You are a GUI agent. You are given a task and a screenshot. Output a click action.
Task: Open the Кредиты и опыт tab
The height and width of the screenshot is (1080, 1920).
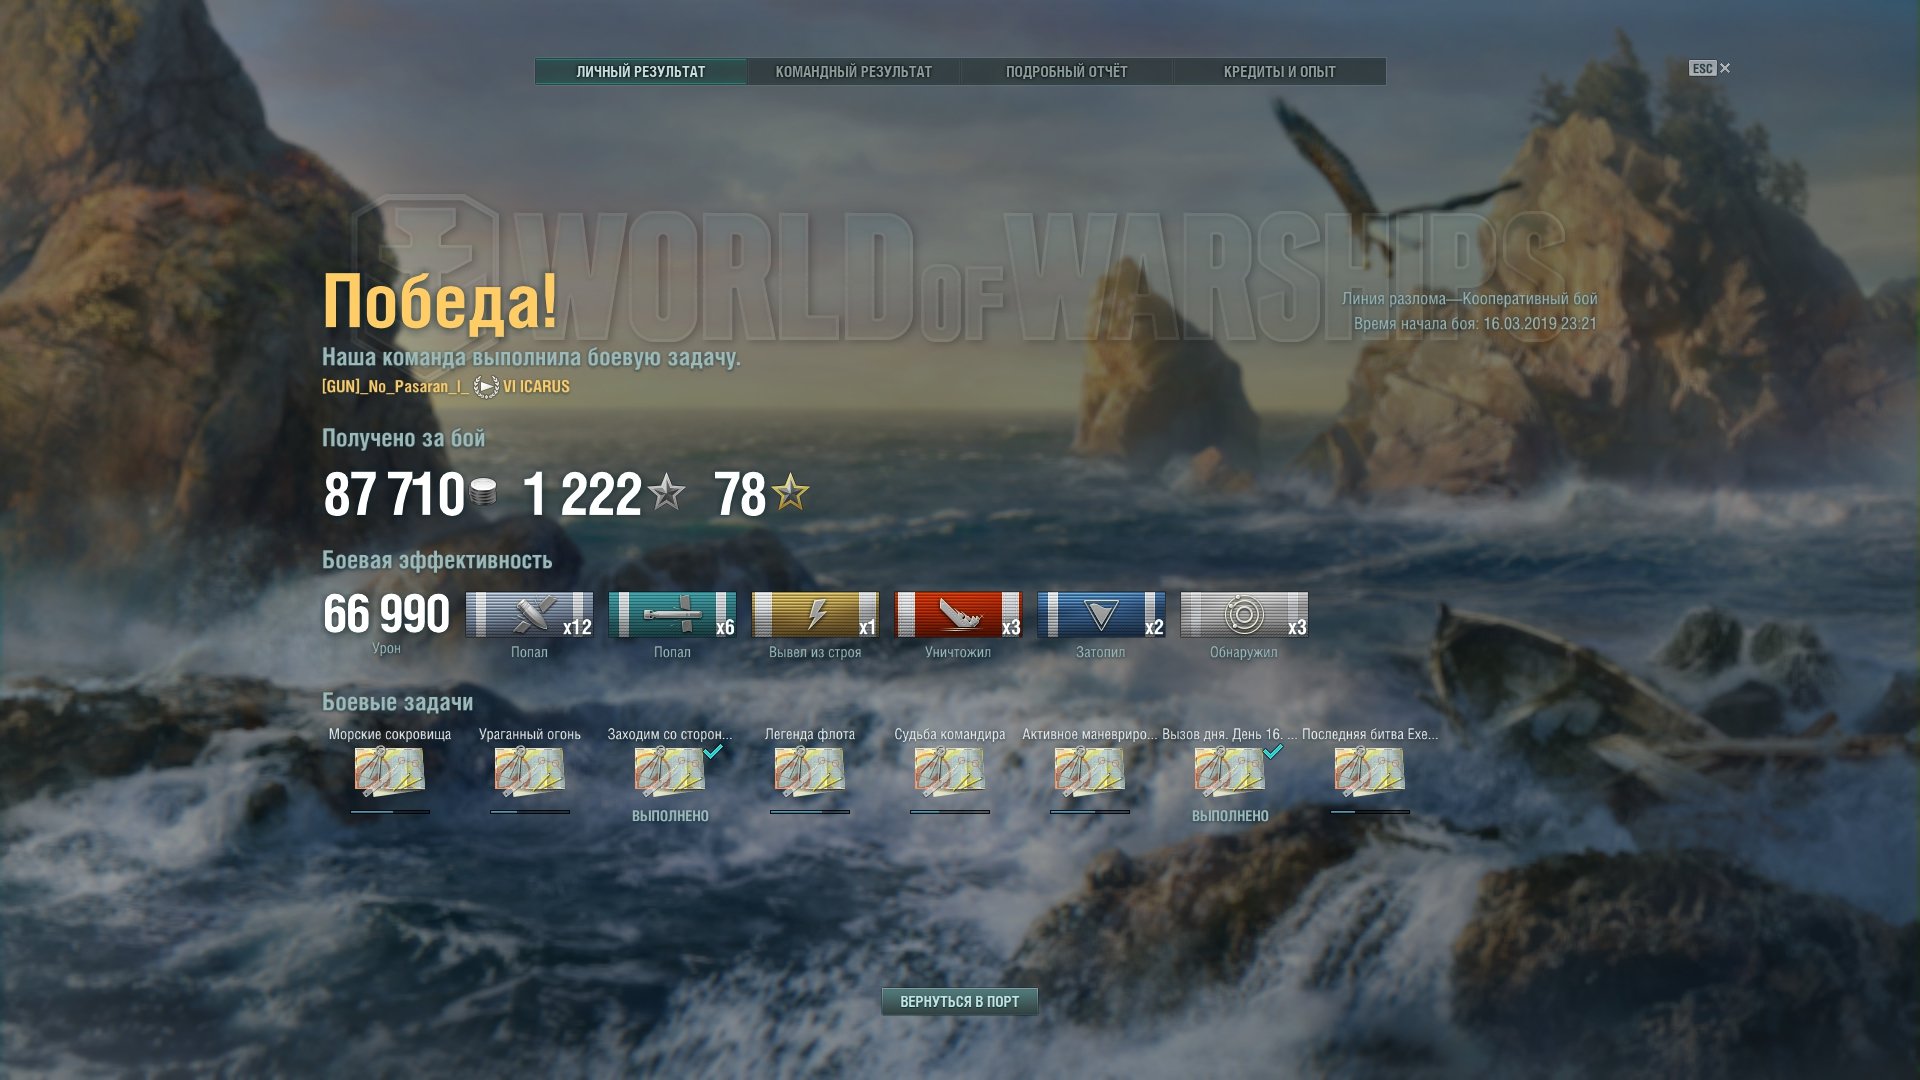(x=1279, y=72)
